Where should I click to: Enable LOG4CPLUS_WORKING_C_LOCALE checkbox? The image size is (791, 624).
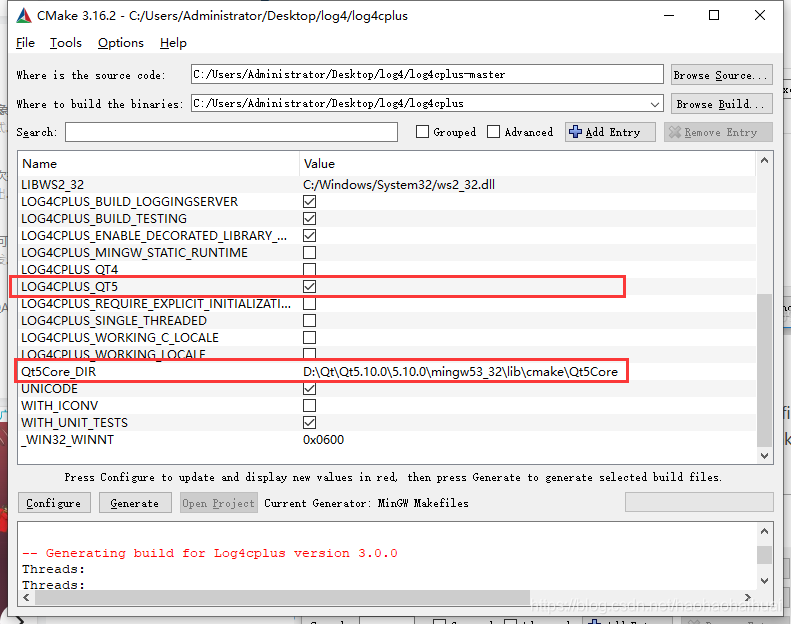[x=309, y=337]
